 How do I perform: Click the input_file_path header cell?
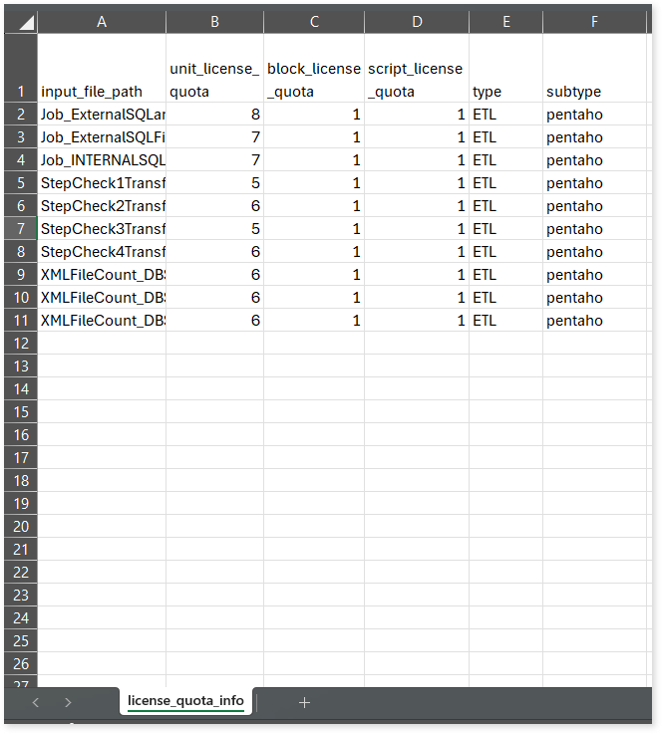click(x=101, y=91)
